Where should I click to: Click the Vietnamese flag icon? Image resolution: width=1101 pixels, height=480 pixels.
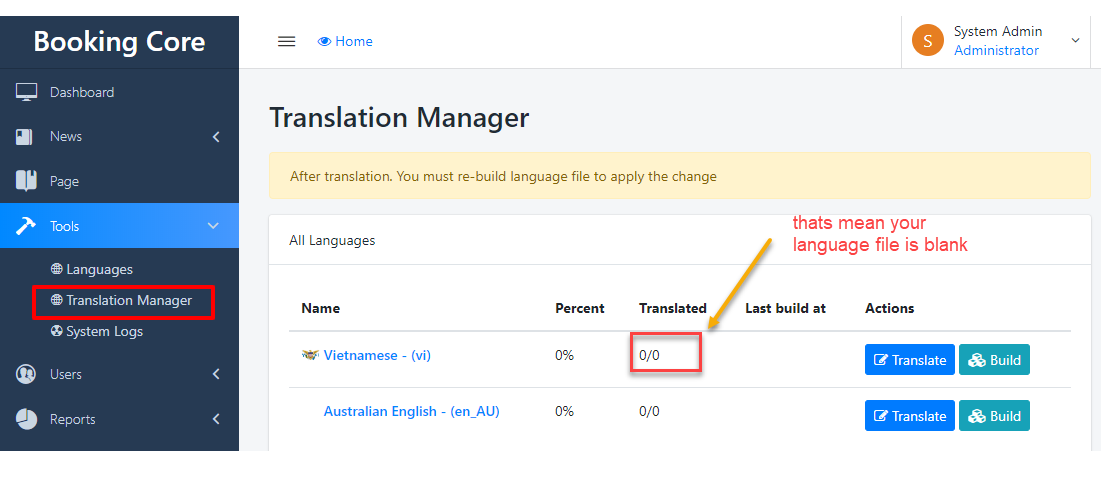309,355
